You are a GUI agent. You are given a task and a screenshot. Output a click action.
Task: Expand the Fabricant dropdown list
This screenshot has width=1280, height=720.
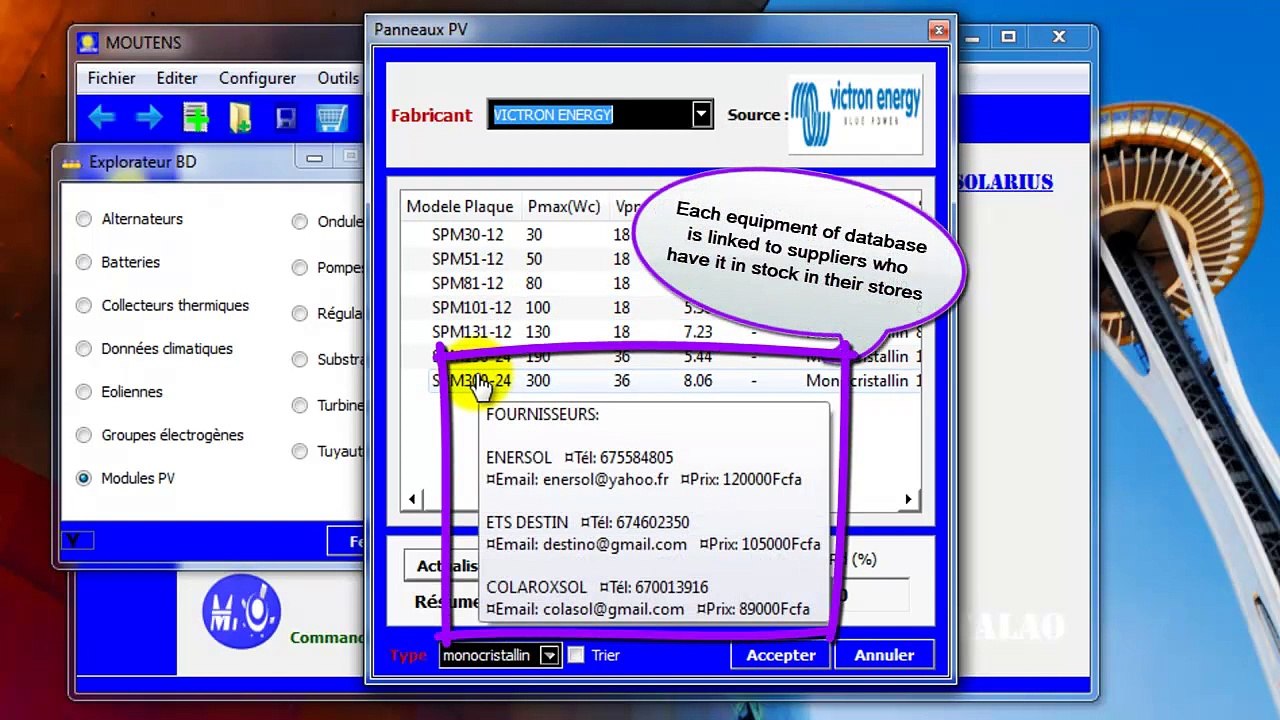[x=701, y=115]
